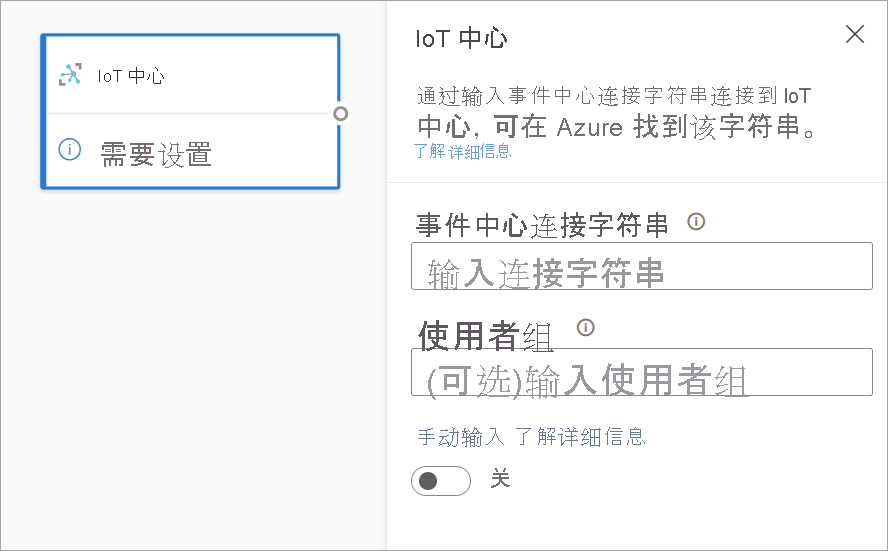Click the info icon beside 需要设置

click(x=69, y=150)
